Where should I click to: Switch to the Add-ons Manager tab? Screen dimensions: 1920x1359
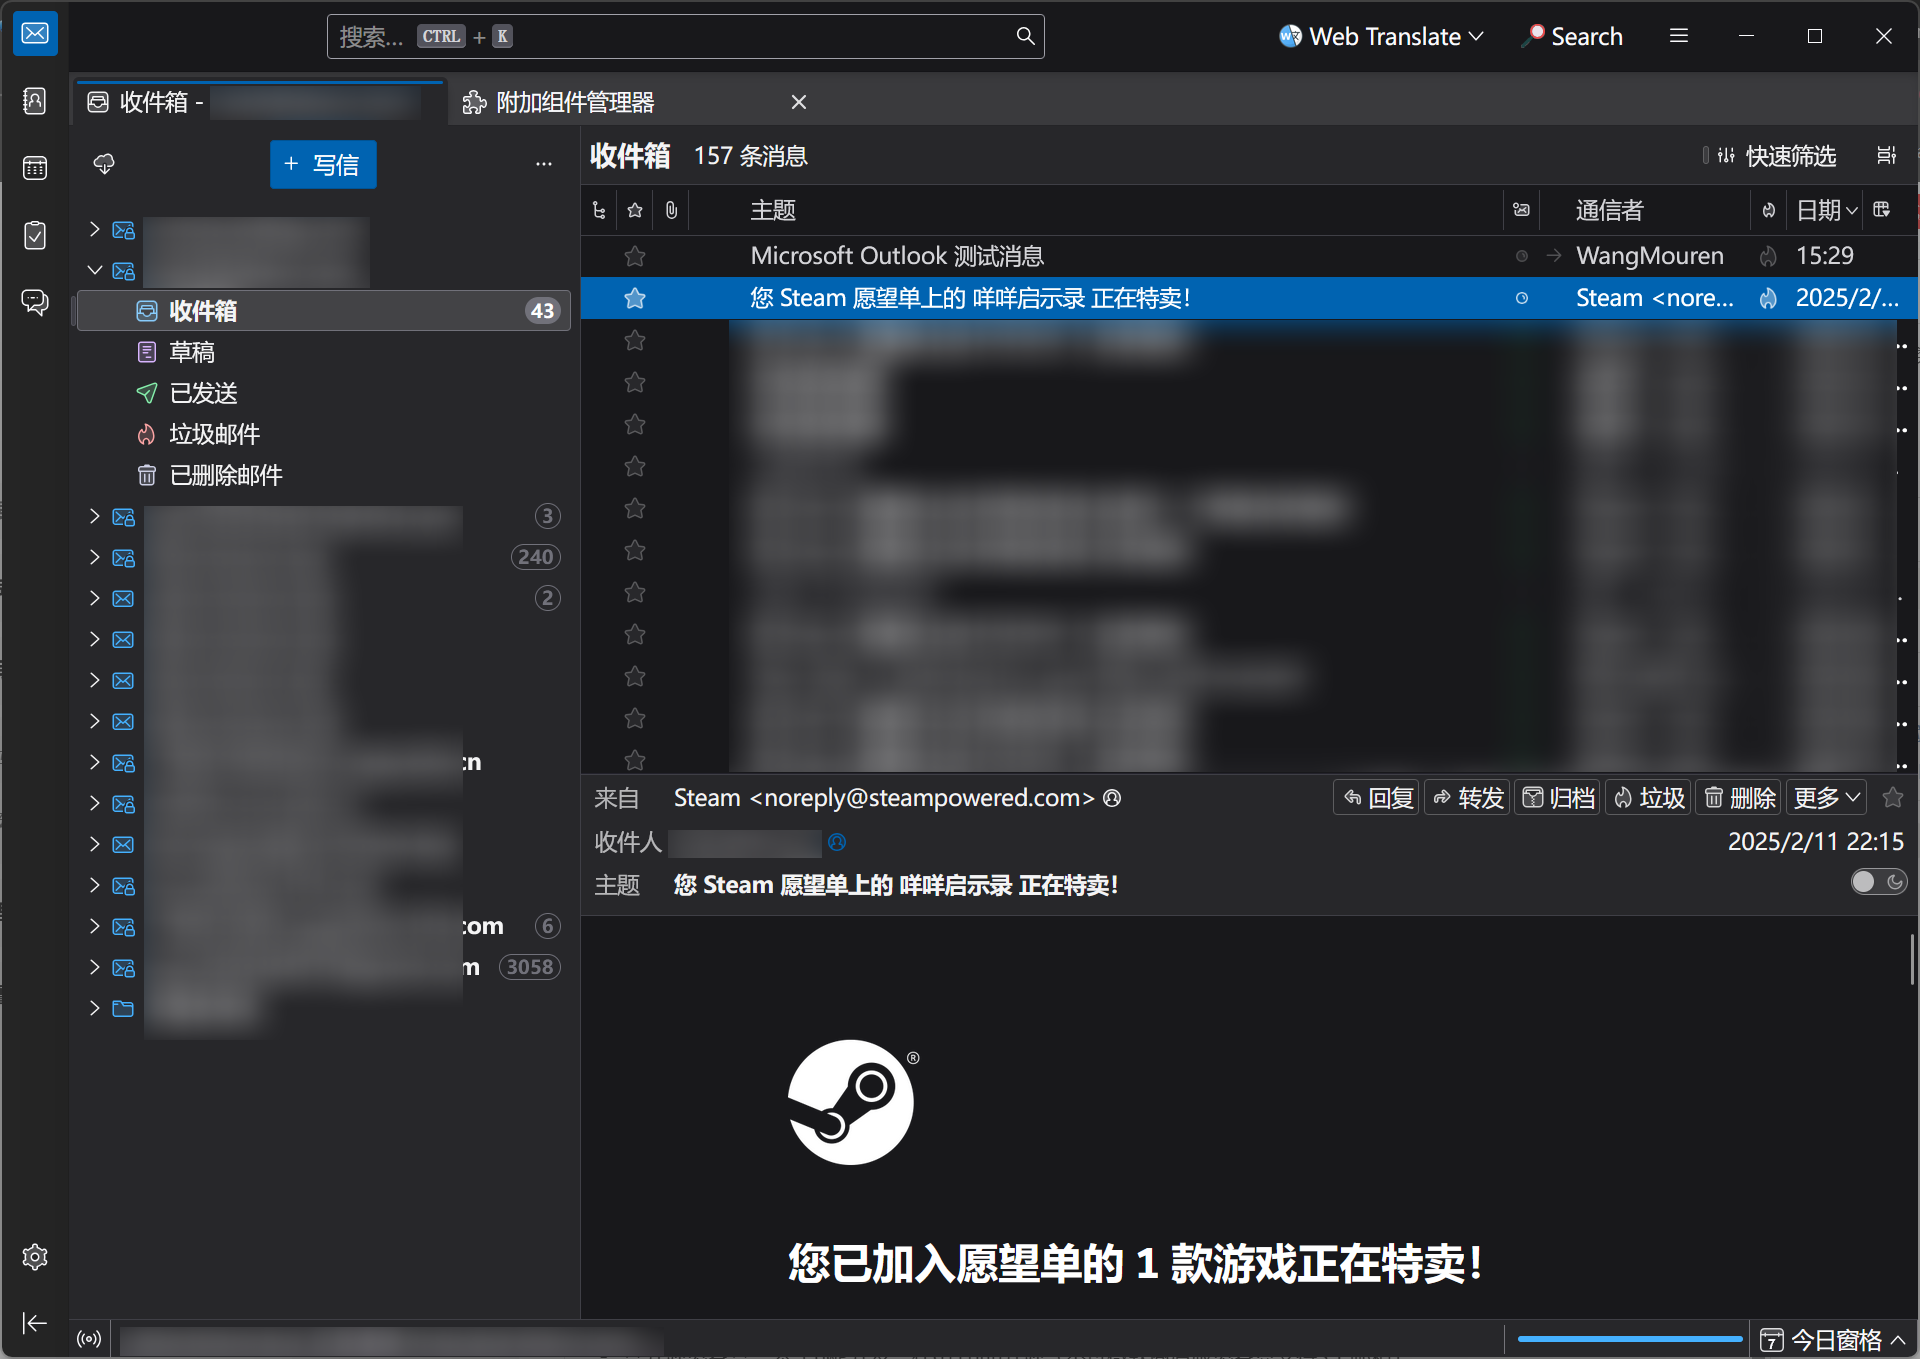coord(575,102)
